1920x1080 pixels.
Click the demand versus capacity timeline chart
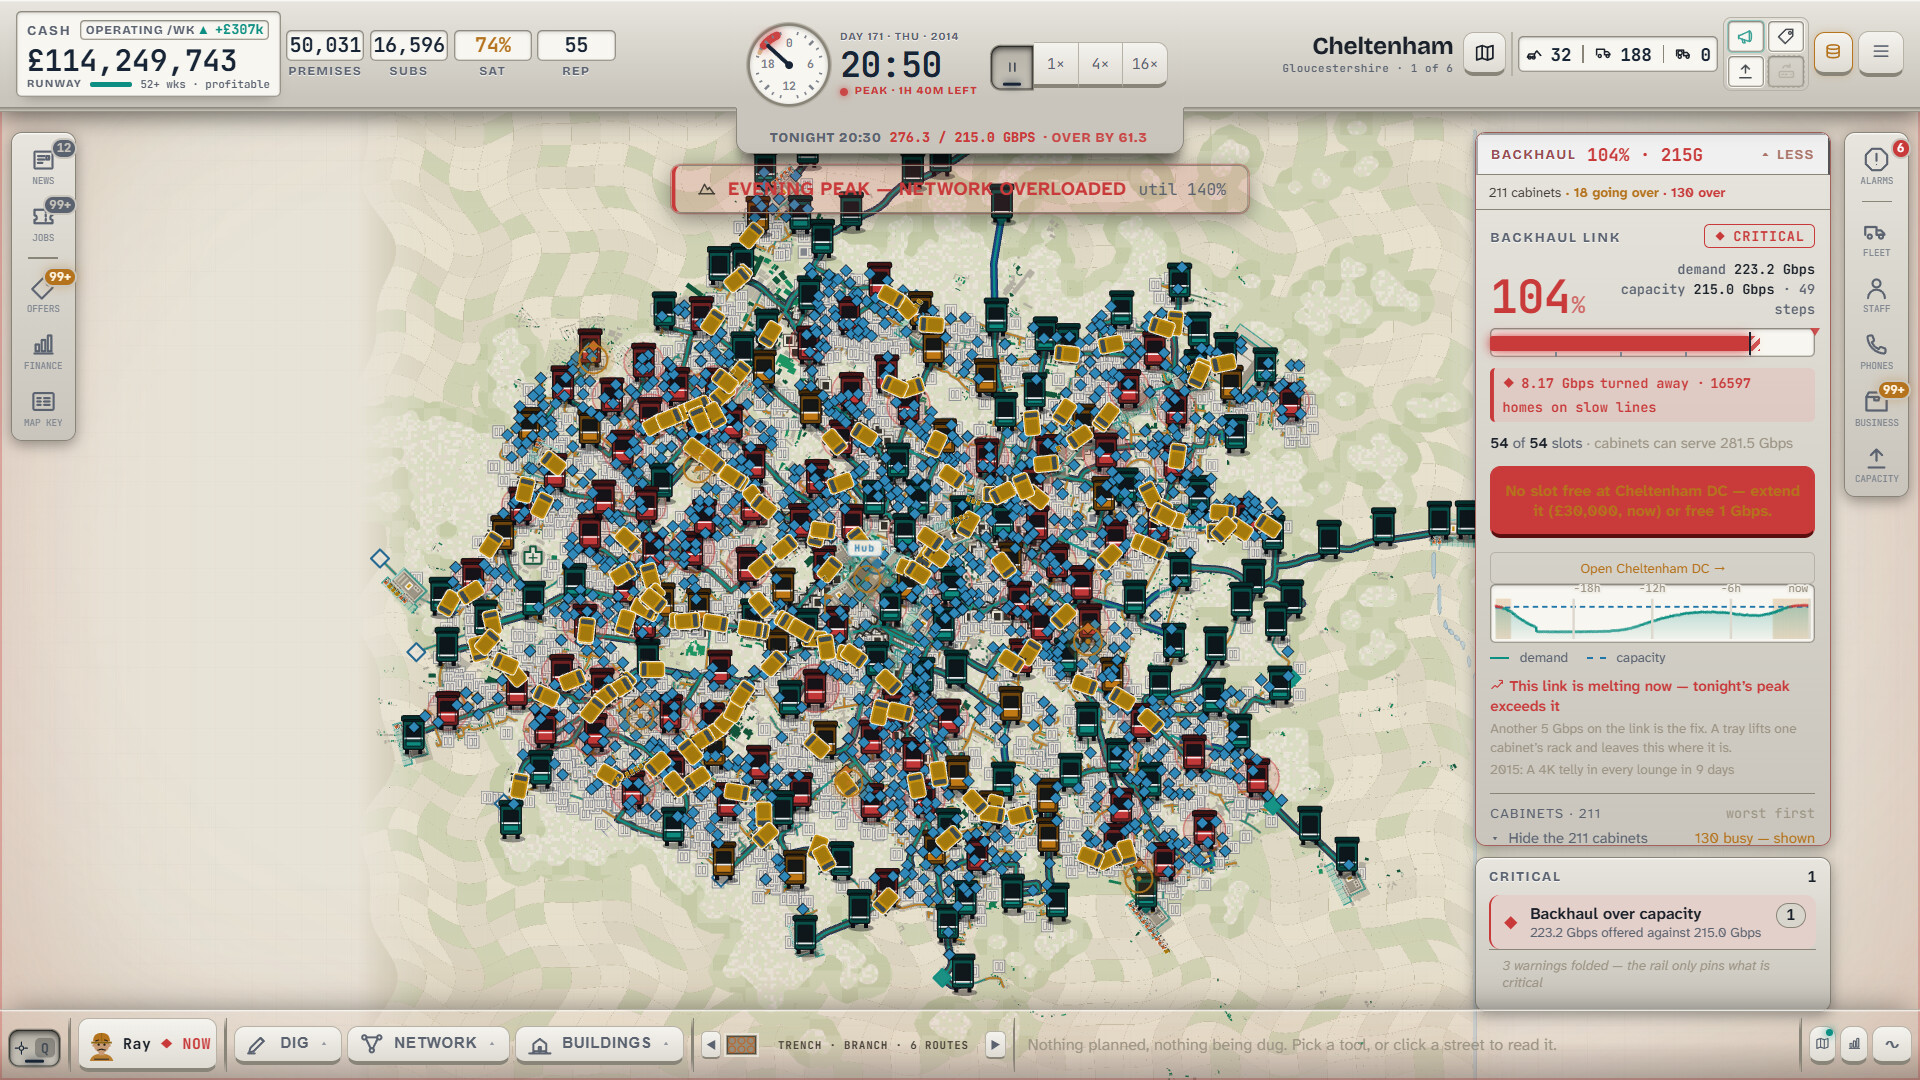[1652, 612]
